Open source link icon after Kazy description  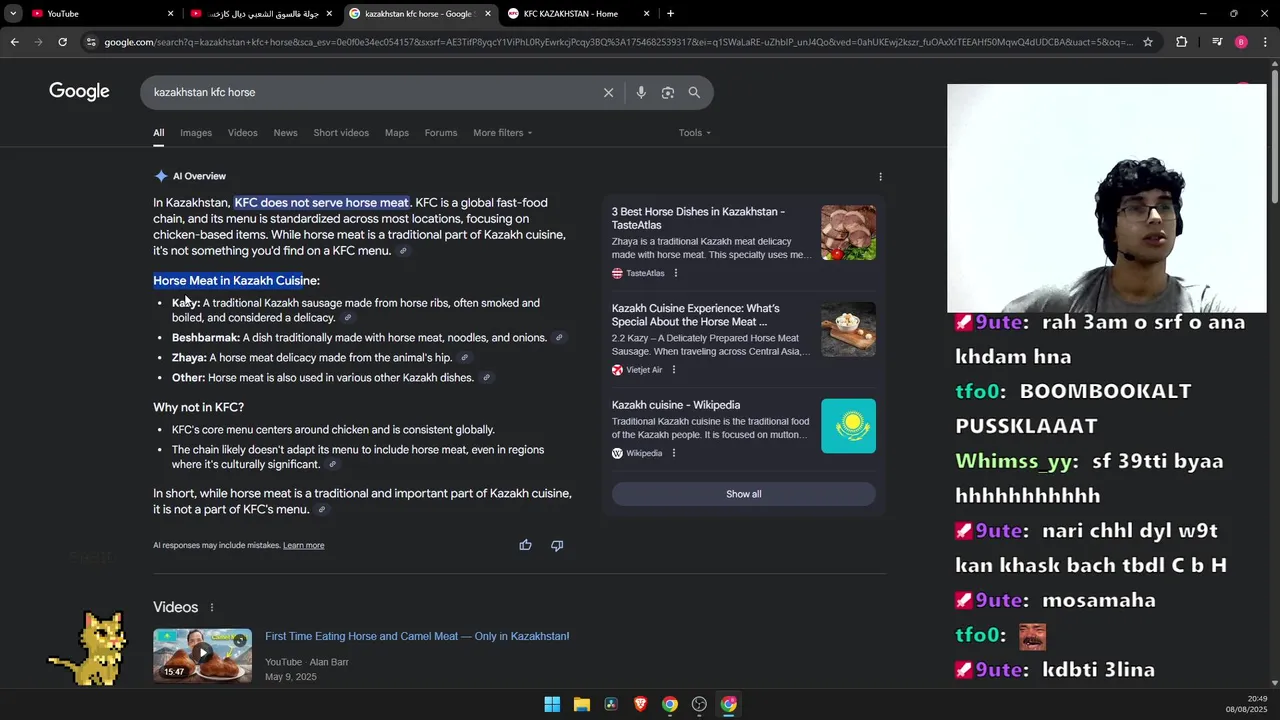pos(348,318)
